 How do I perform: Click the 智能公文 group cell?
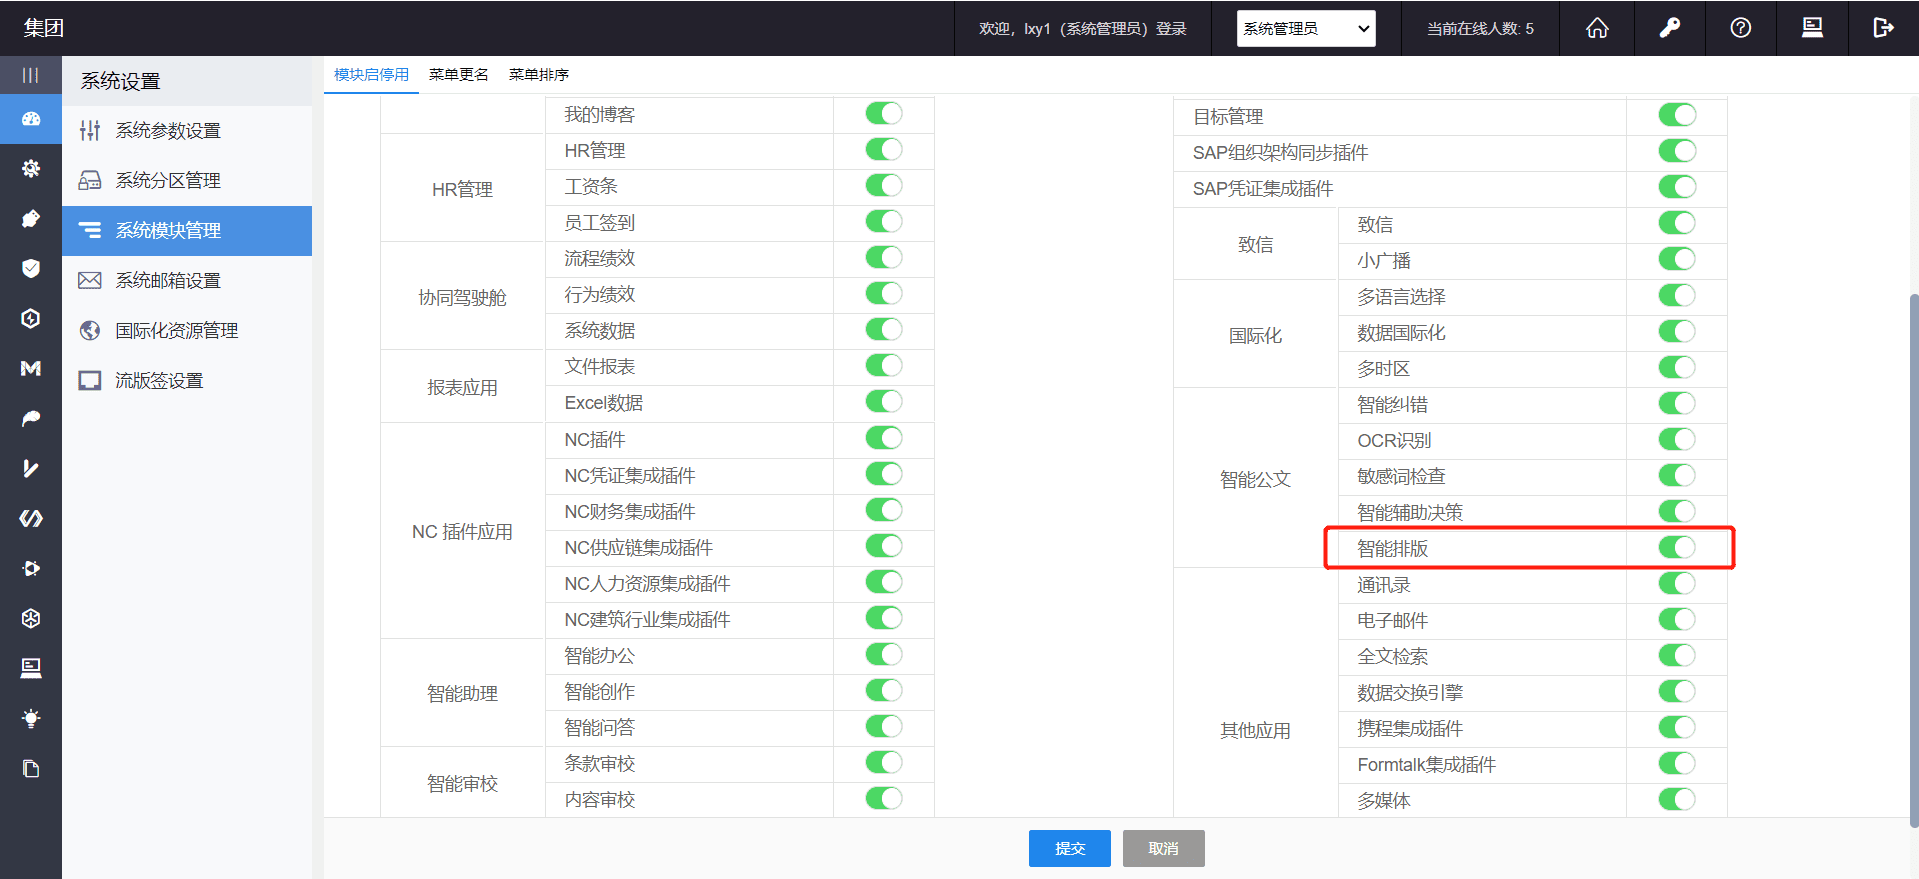(x=1256, y=478)
